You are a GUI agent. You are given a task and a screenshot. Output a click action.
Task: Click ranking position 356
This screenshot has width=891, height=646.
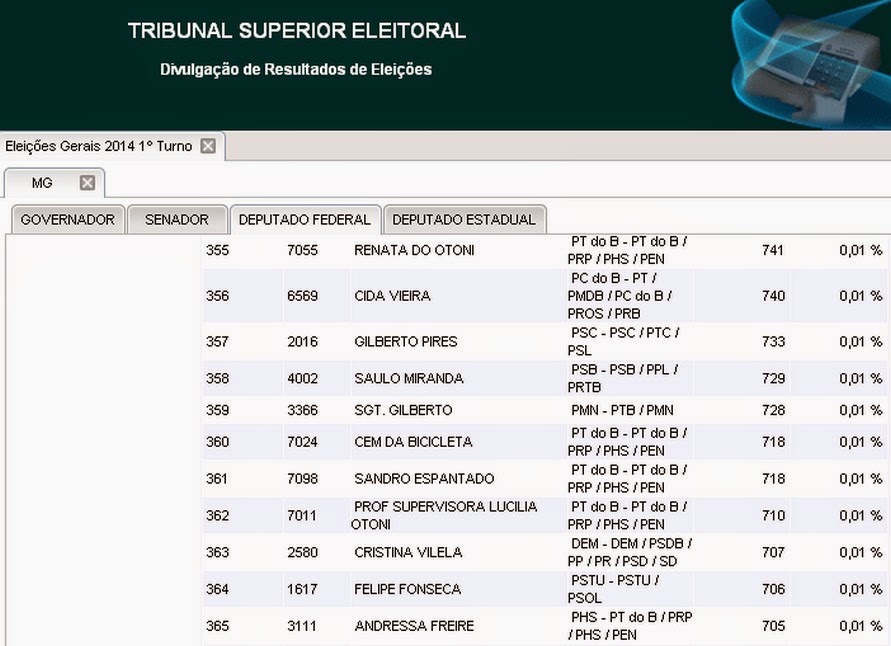[x=217, y=296]
